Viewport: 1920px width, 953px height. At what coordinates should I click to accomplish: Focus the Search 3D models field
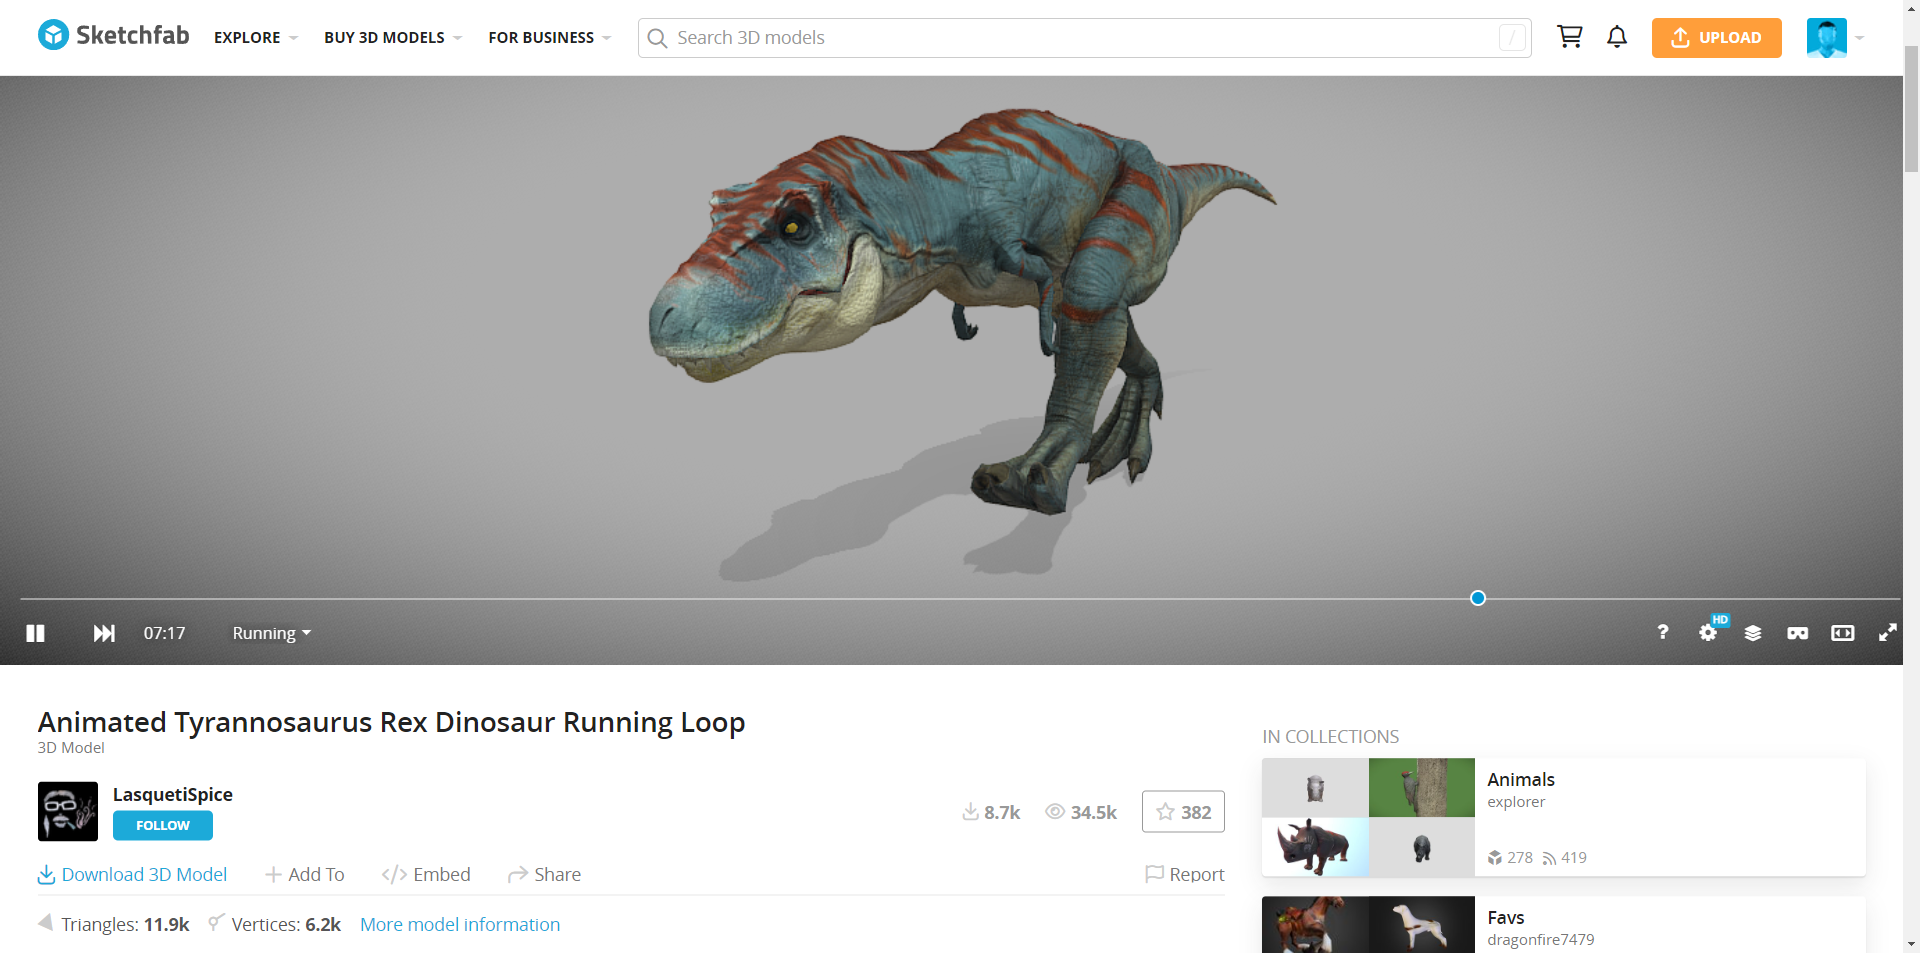1085,38
